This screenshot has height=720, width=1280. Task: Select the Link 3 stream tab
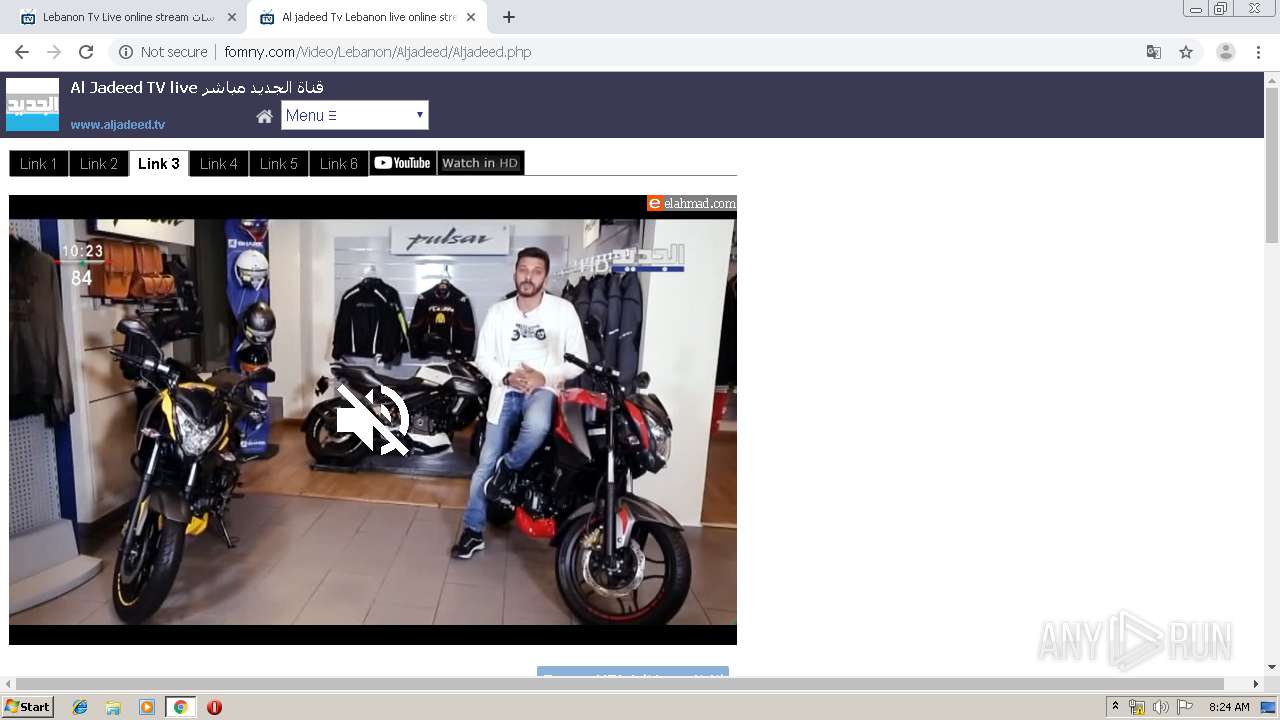159,163
